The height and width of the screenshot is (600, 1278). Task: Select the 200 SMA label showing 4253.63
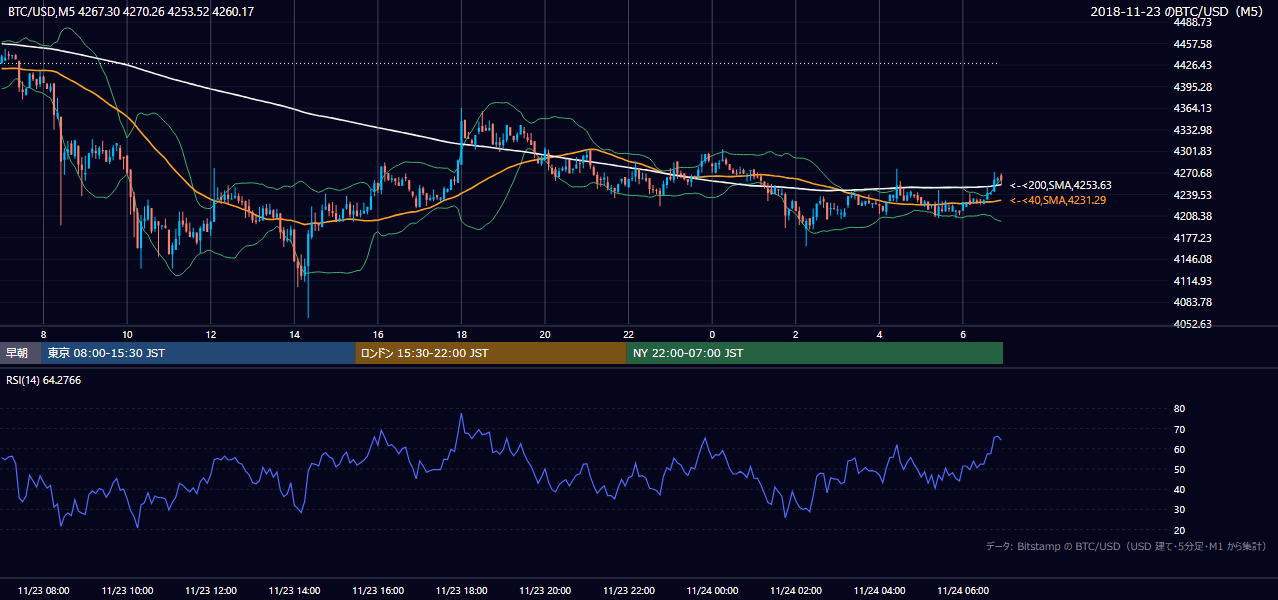1060,185
